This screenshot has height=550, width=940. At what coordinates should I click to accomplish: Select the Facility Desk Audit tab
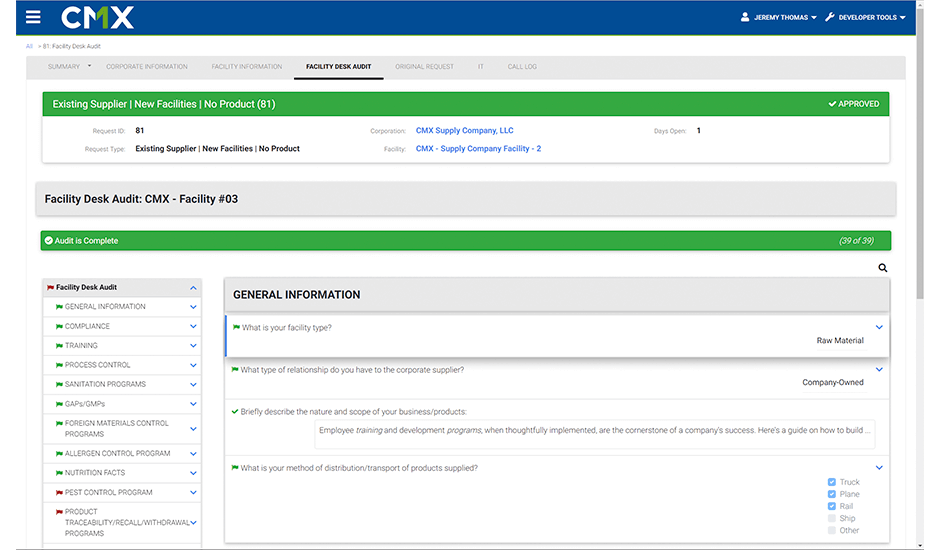(x=338, y=67)
